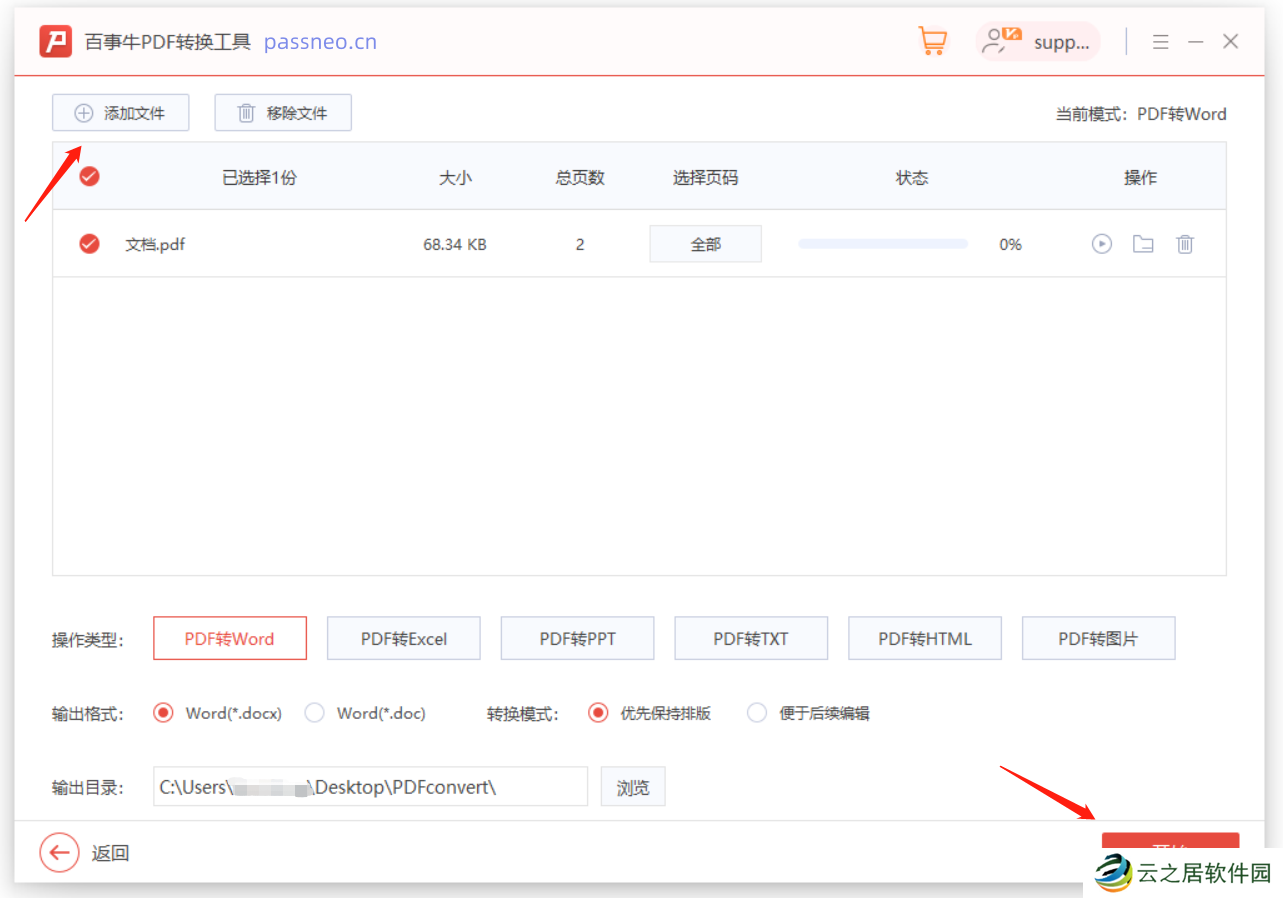Open the passneo.cn website link
The image size is (1283, 898).
(x=320, y=41)
